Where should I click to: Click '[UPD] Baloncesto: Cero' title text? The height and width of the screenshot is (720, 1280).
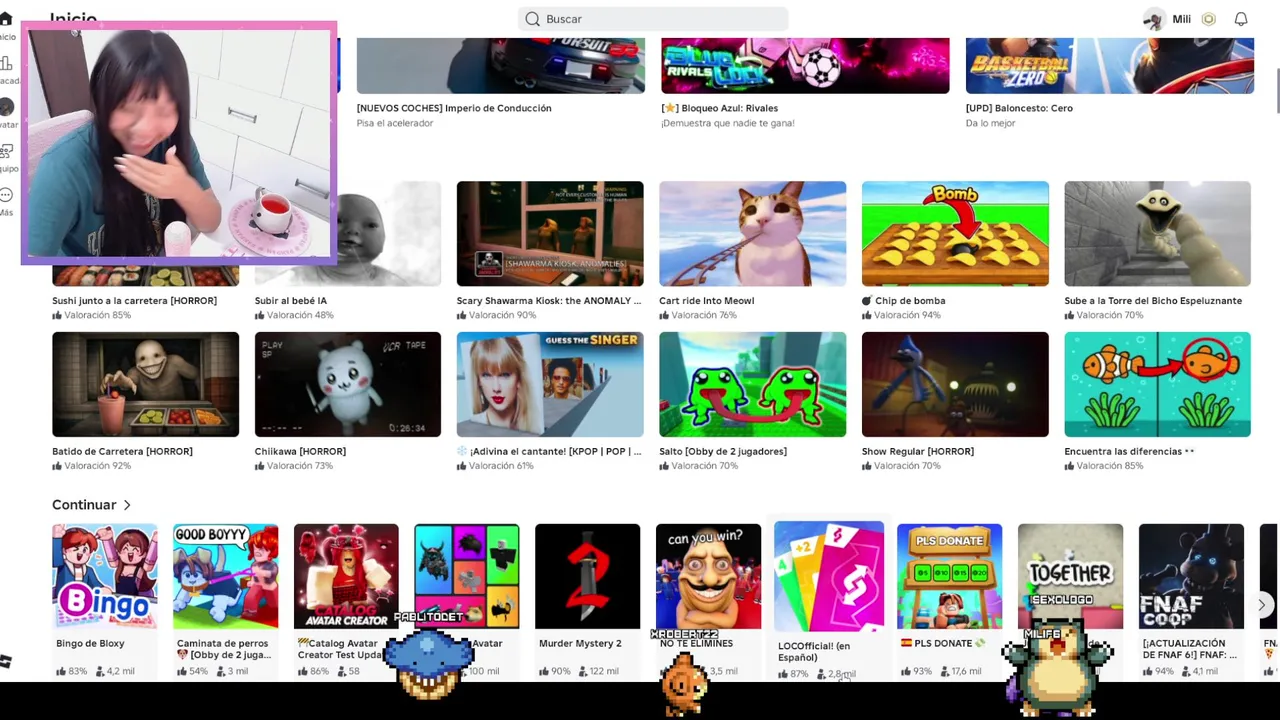1019,108
